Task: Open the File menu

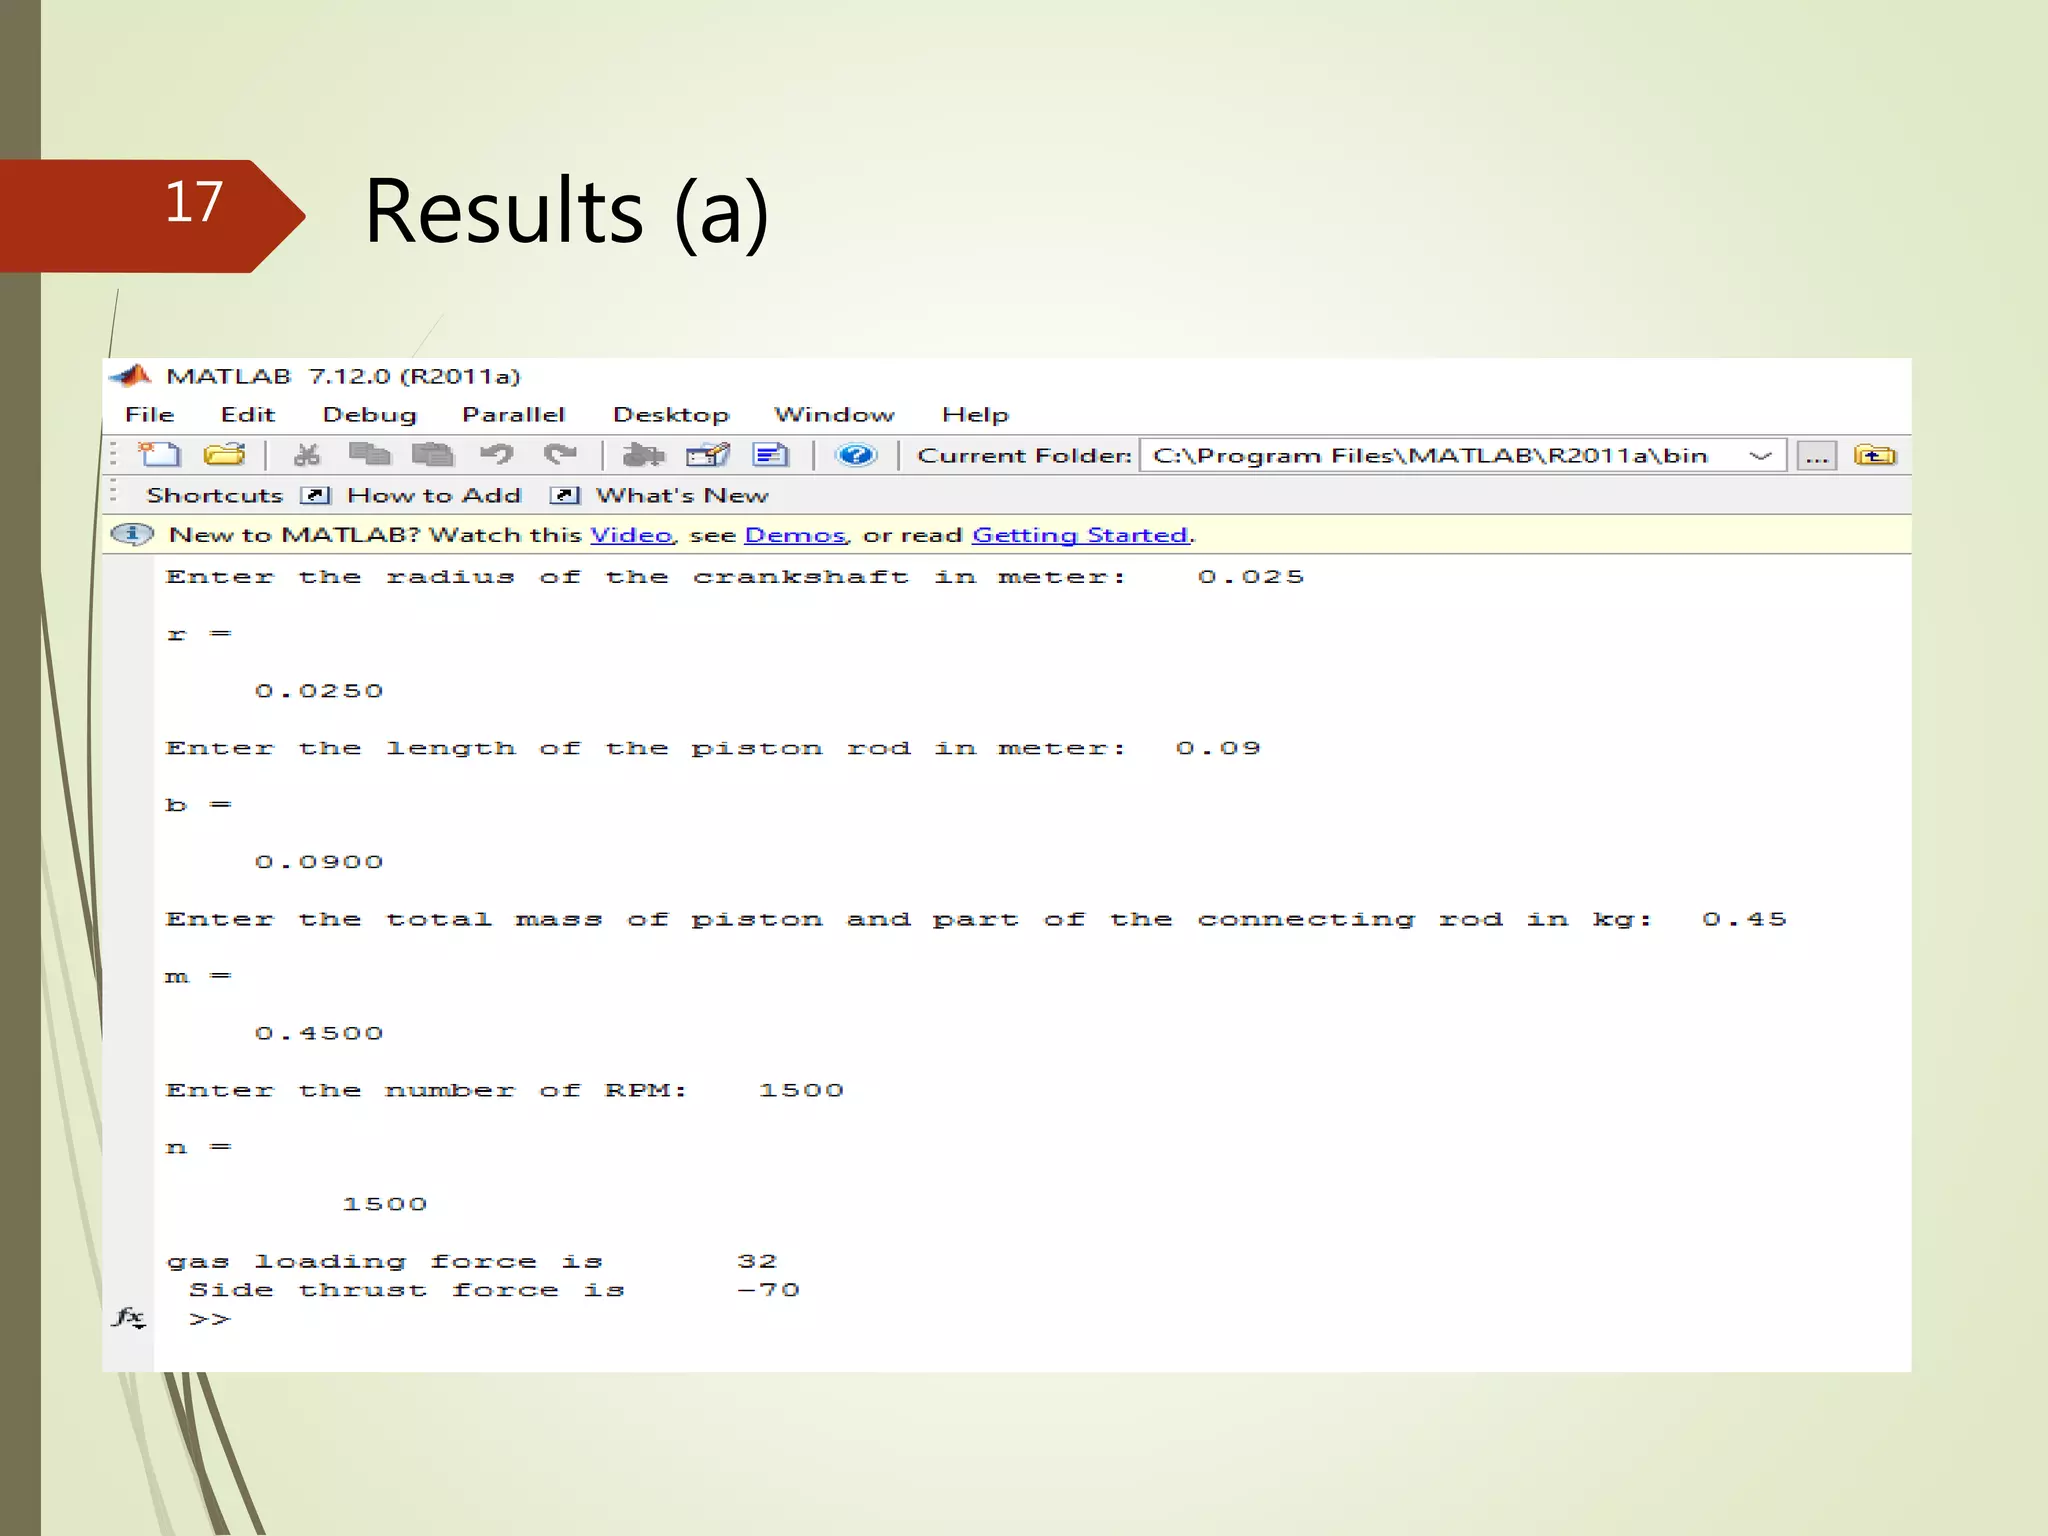Action: pyautogui.click(x=149, y=414)
